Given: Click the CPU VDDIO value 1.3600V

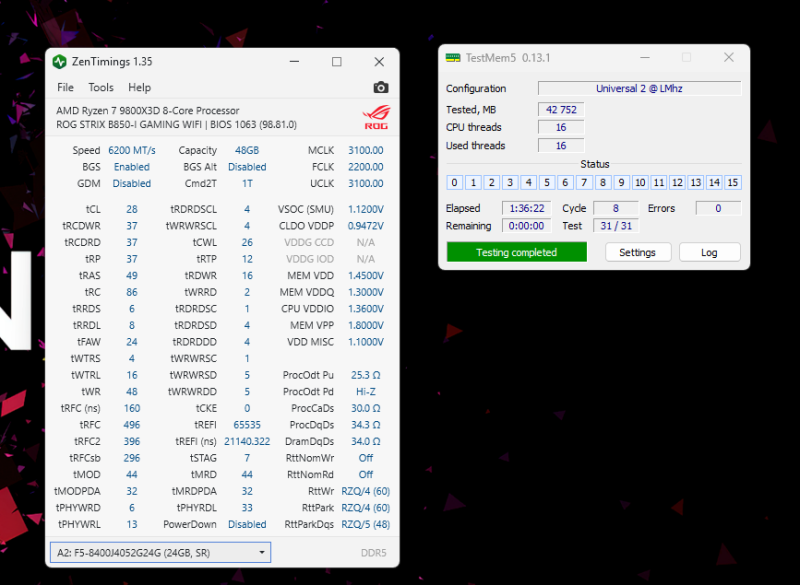Looking at the screenshot, I should (366, 309).
